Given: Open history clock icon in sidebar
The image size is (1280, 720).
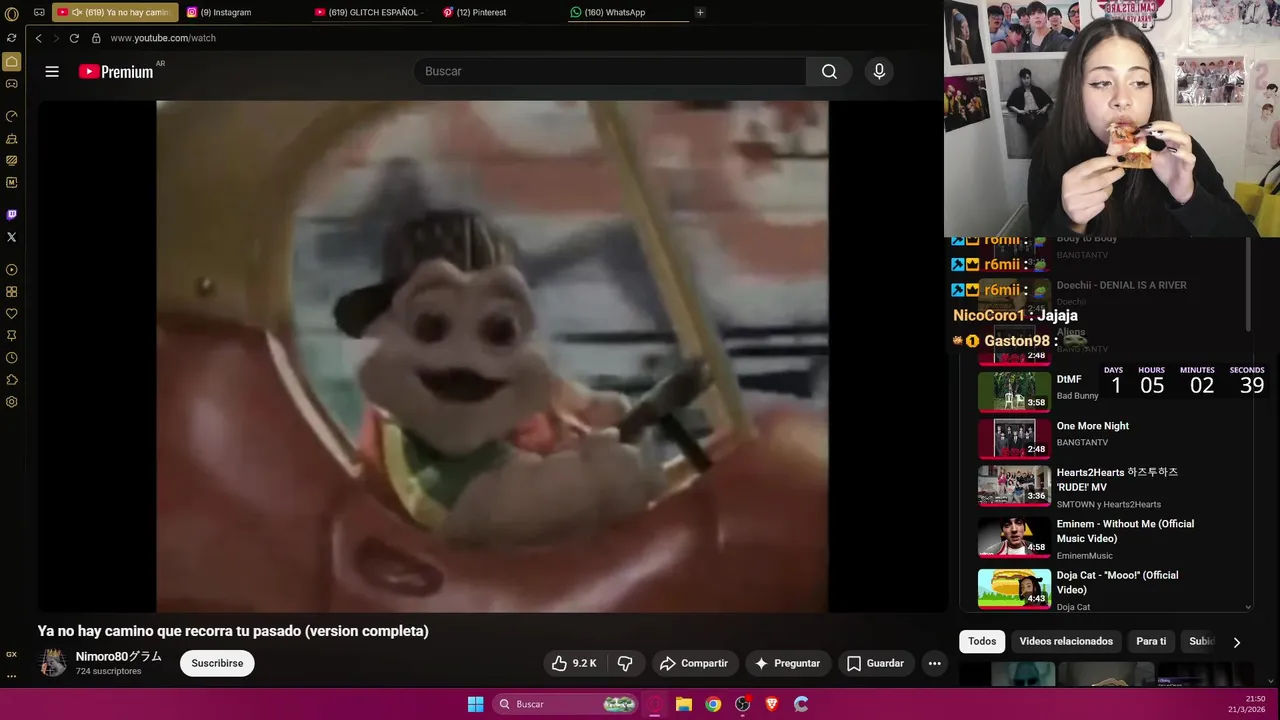Looking at the screenshot, I should click(x=11, y=358).
